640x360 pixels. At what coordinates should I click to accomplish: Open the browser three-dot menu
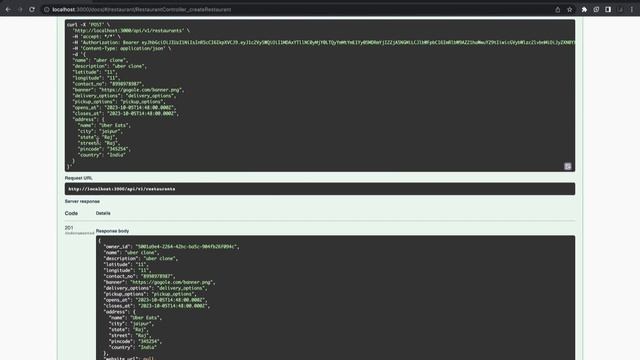pos(632,9)
